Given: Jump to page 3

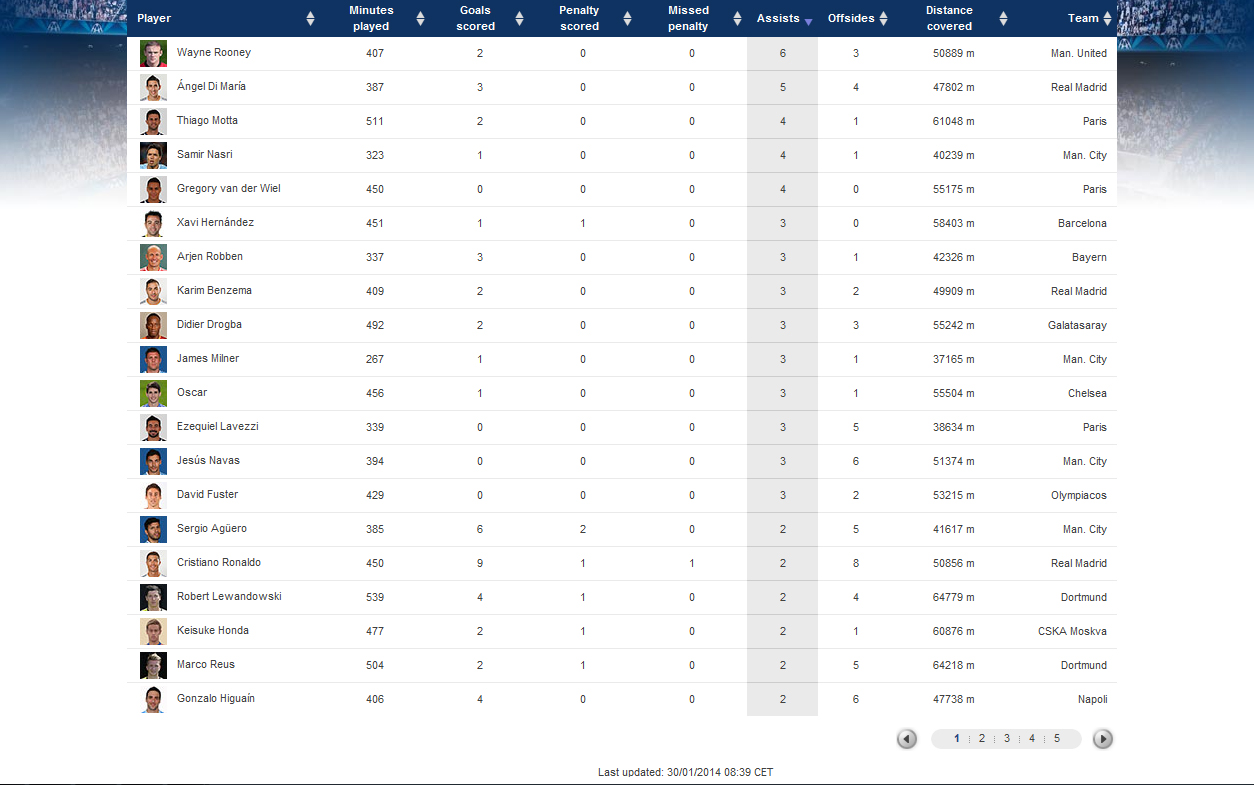Looking at the screenshot, I should [1007, 739].
